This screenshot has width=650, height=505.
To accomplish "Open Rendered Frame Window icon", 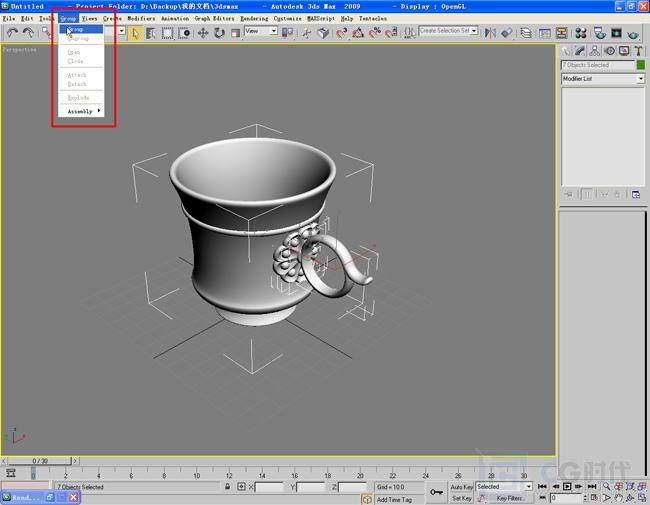I will [x=616, y=33].
